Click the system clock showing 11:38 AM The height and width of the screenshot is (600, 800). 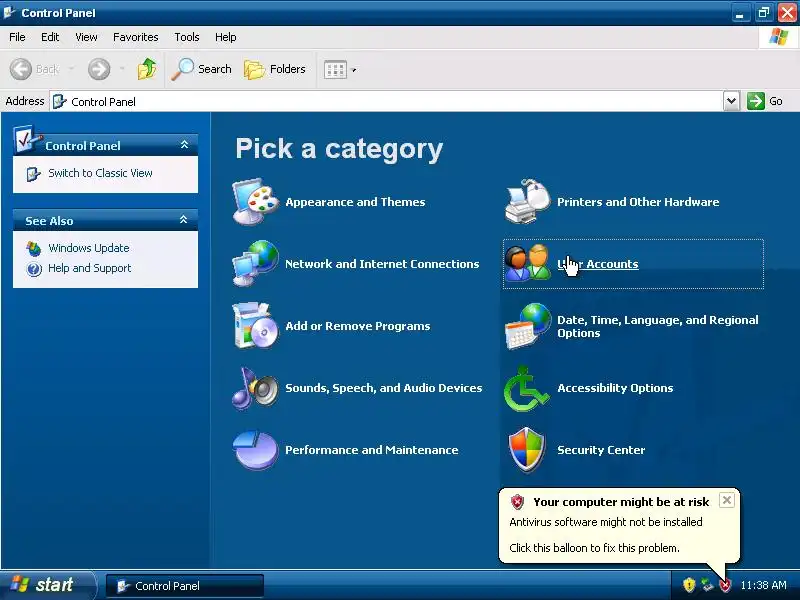pyautogui.click(x=763, y=585)
